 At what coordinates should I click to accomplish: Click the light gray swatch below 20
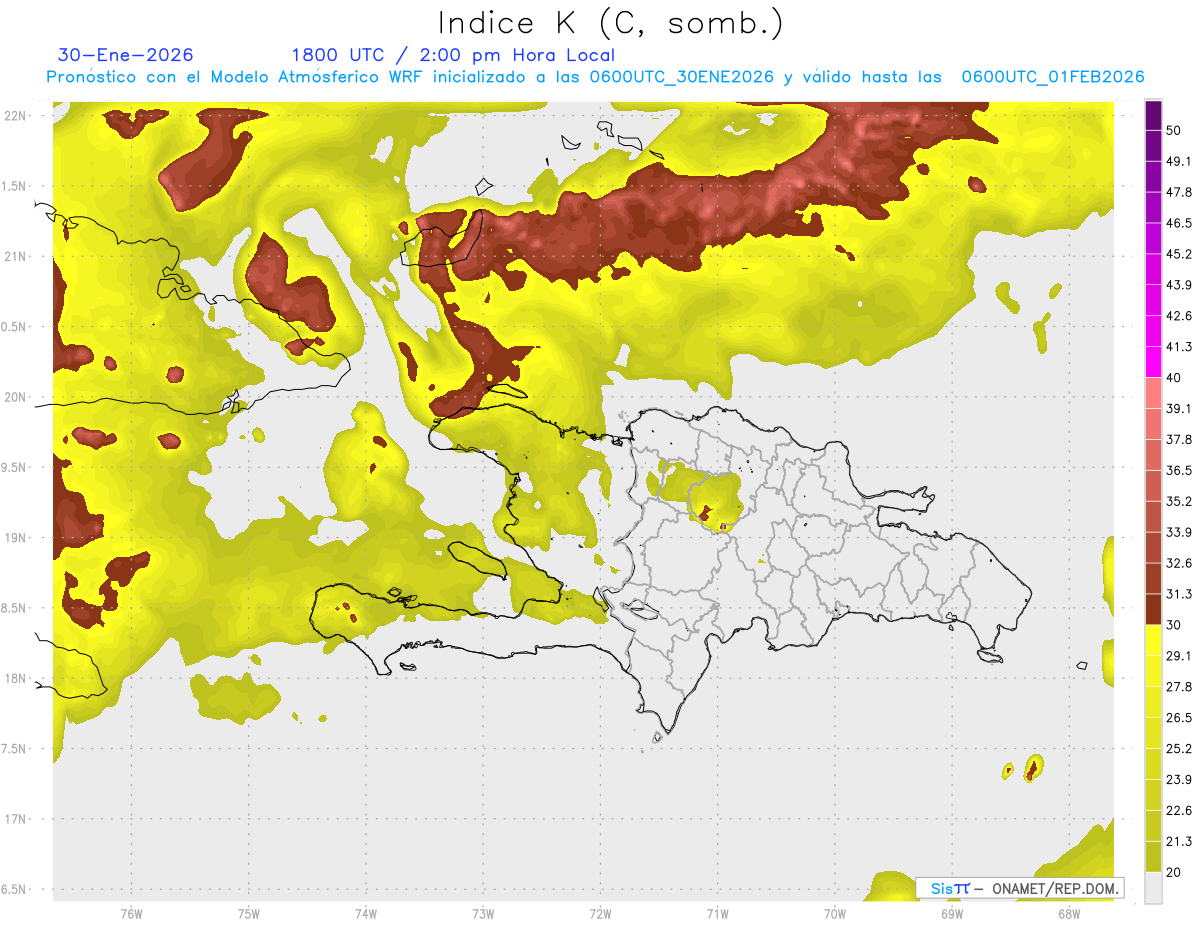[1153, 888]
